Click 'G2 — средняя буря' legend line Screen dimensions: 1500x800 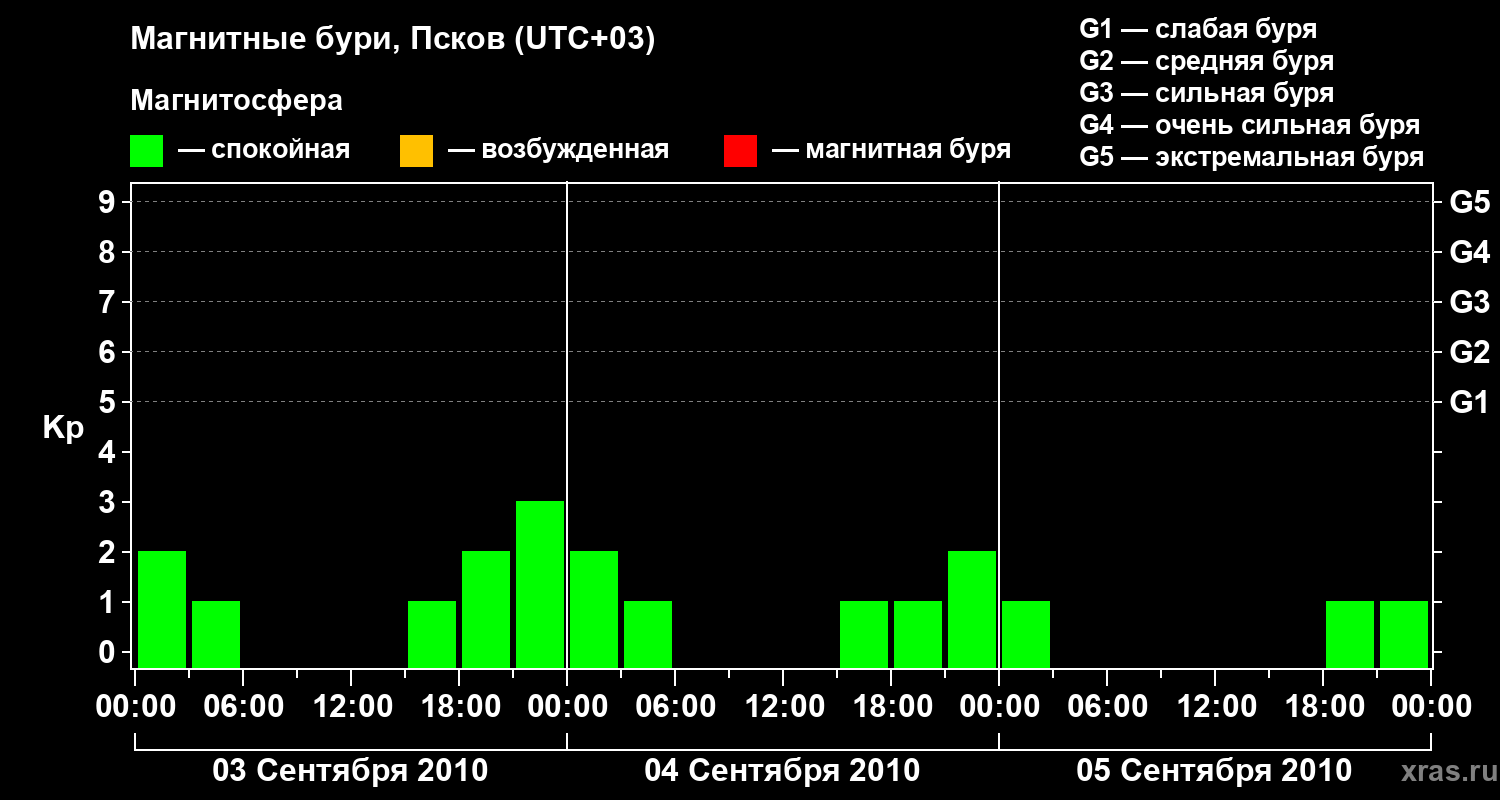point(1206,60)
